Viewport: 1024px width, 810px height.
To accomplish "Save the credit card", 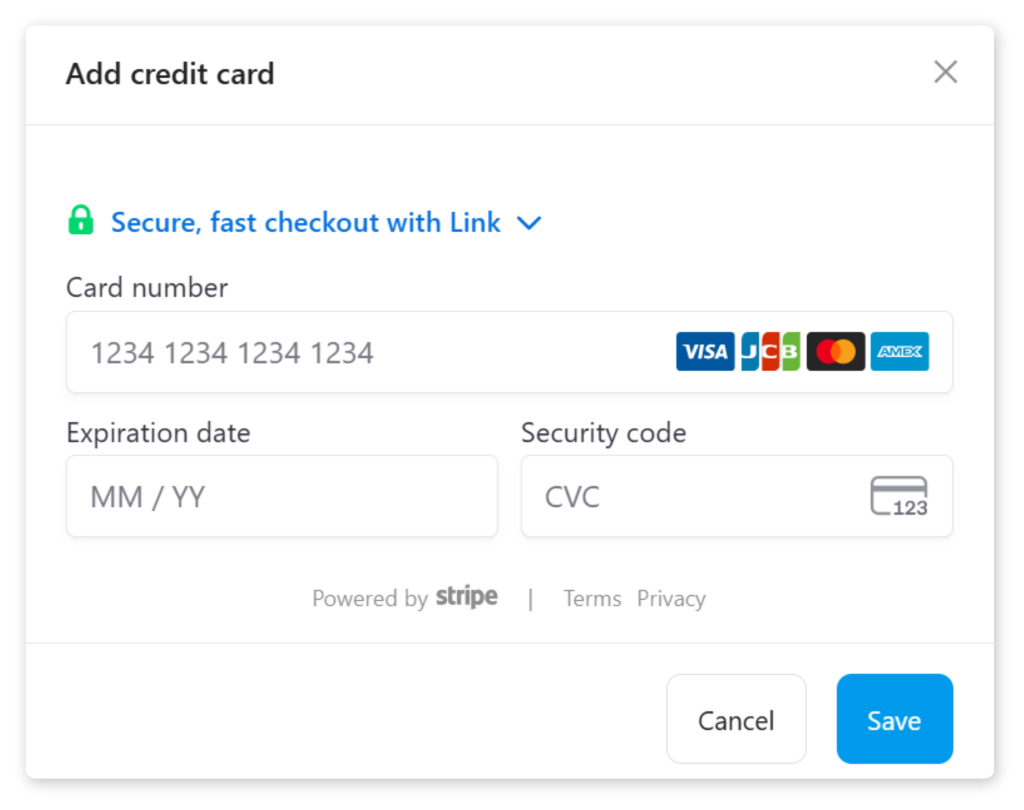I will (x=894, y=720).
